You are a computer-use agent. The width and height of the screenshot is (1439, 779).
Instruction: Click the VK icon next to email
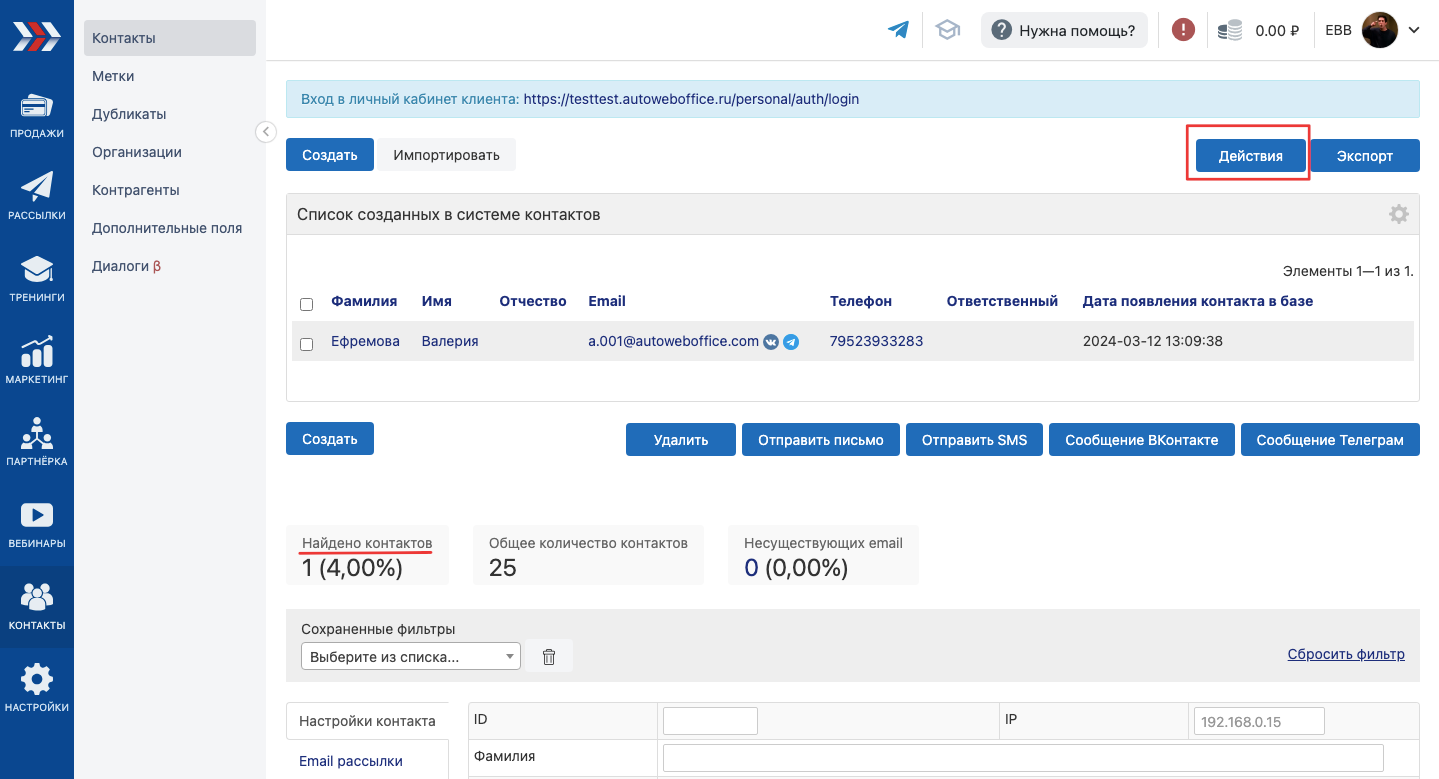[771, 342]
